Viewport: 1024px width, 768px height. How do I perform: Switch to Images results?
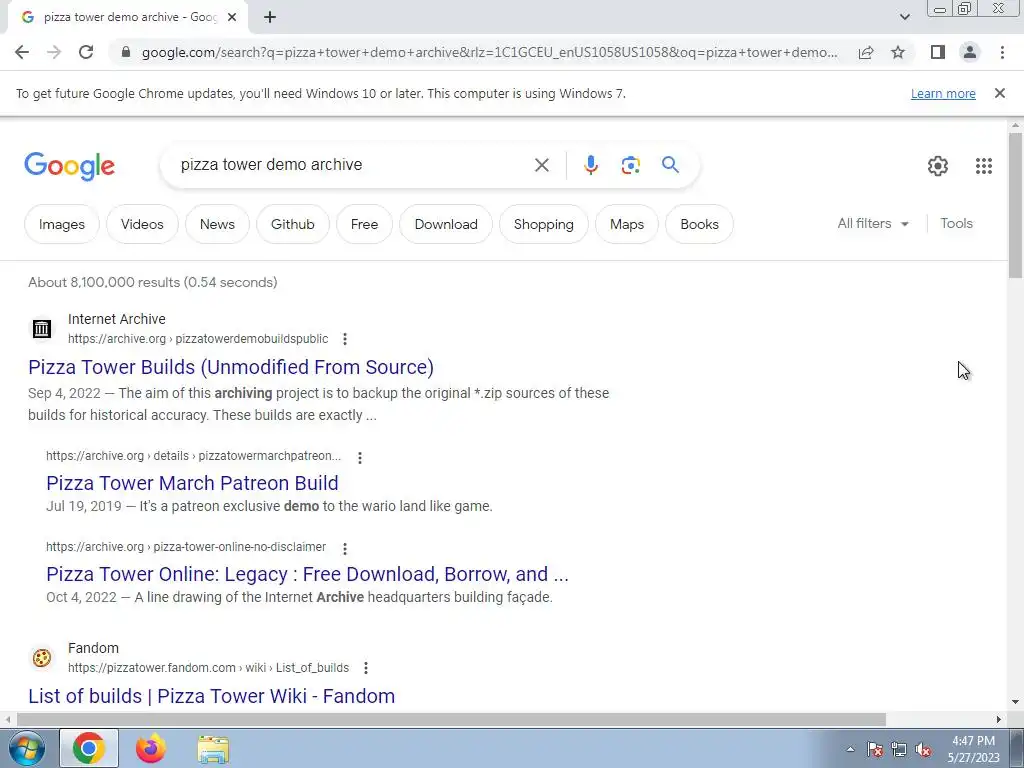pyautogui.click(x=61, y=224)
